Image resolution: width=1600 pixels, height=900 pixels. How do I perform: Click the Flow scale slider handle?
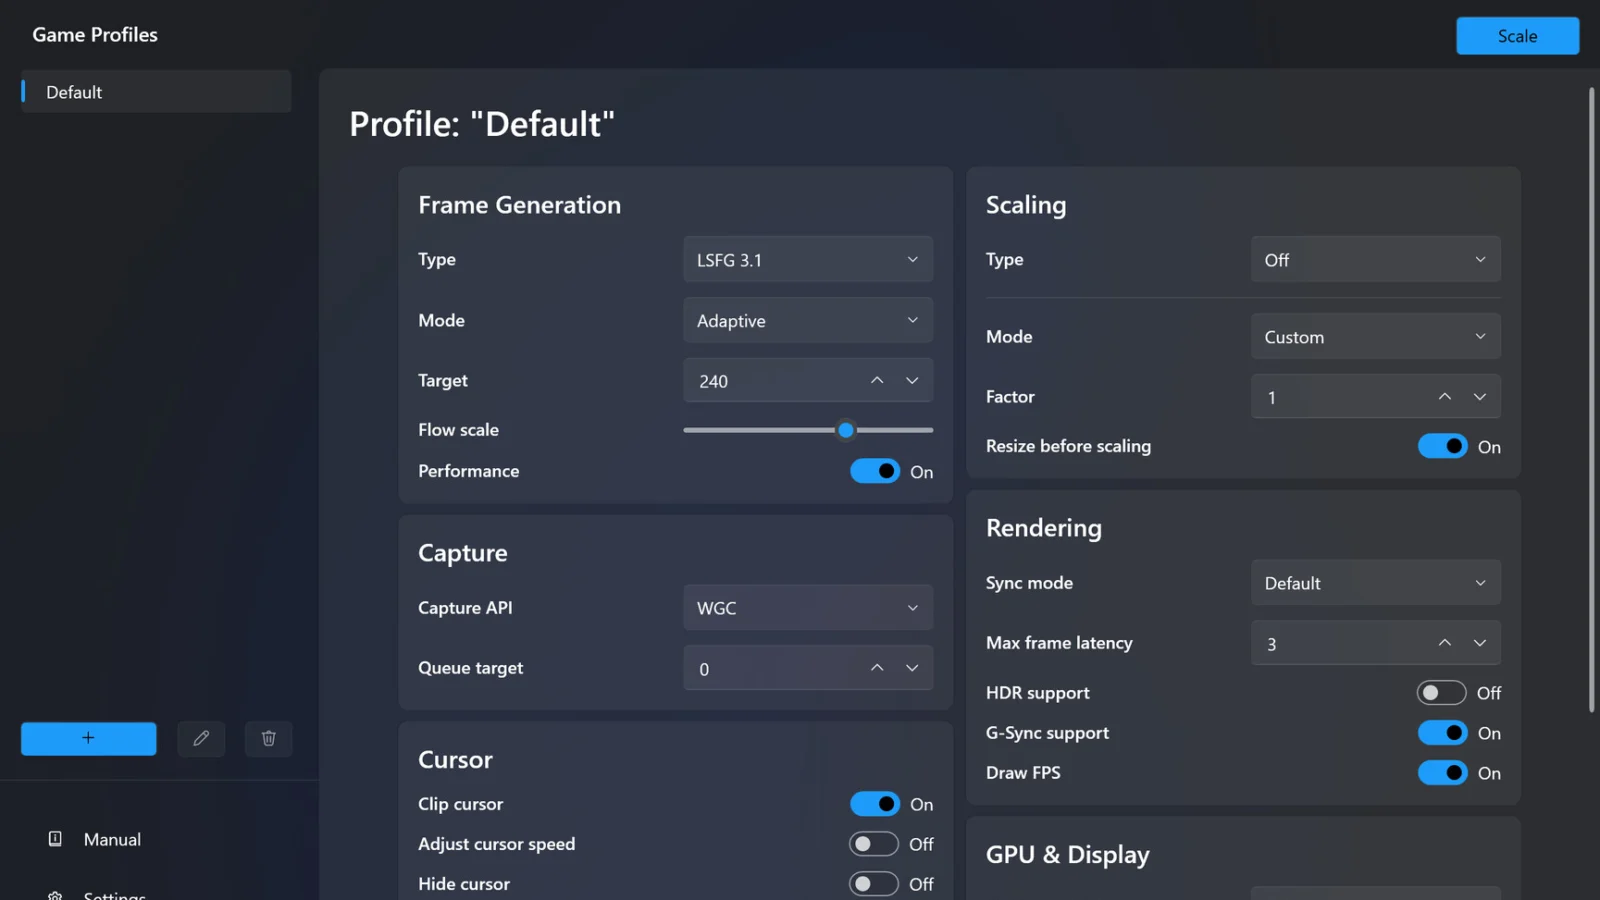[846, 430]
